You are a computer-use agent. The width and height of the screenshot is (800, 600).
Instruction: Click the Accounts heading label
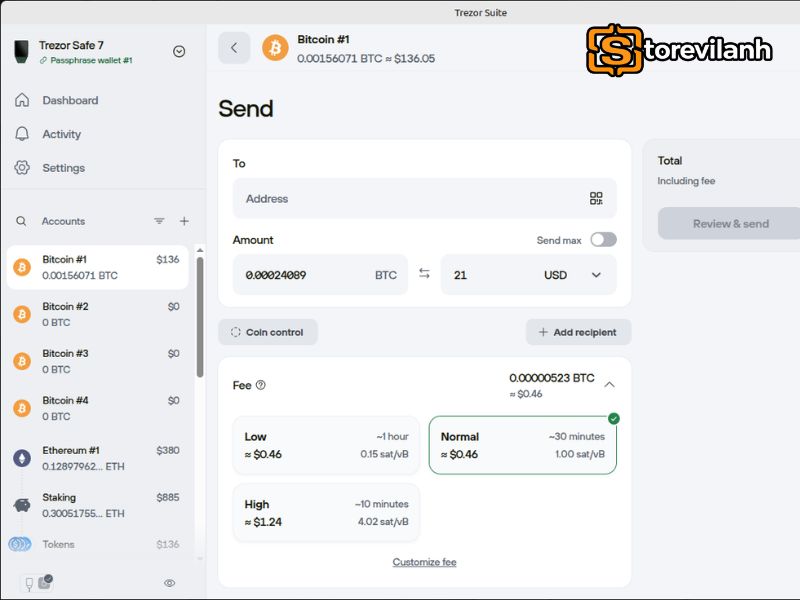(x=63, y=221)
